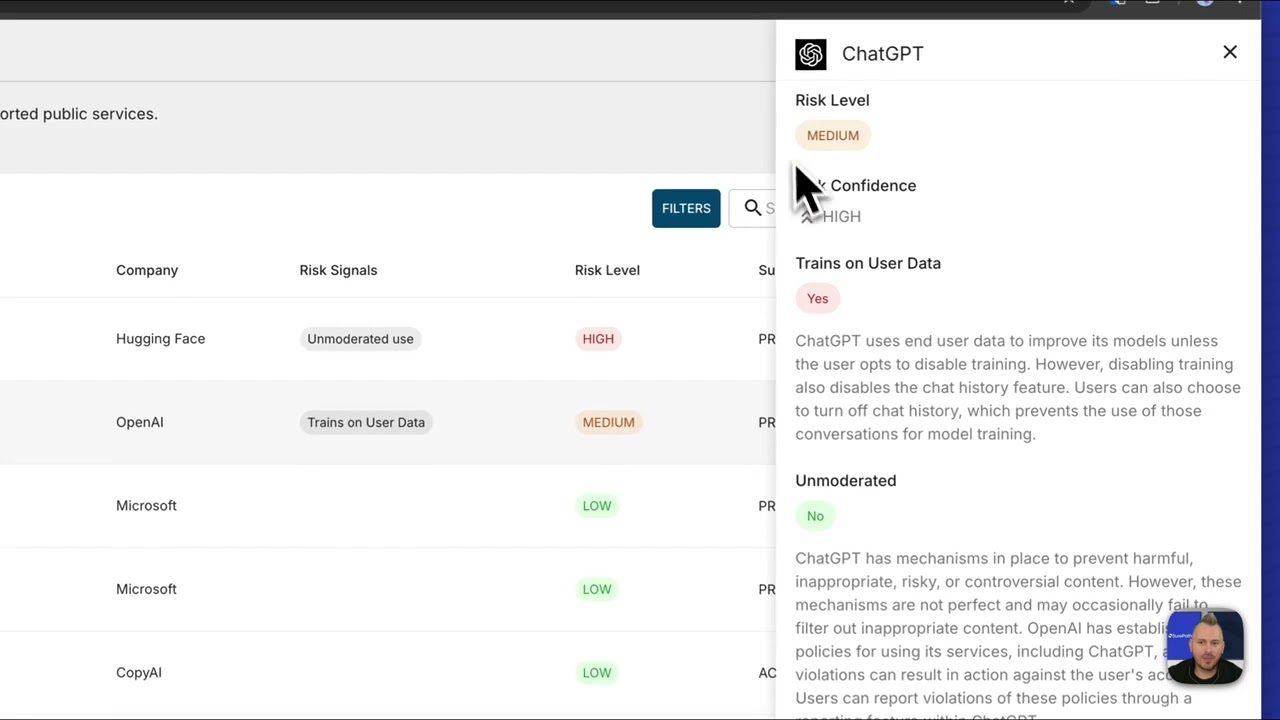Screen dimensions: 1280x720
Task: Click the presenter webcam thumbnail
Action: click(1206, 646)
